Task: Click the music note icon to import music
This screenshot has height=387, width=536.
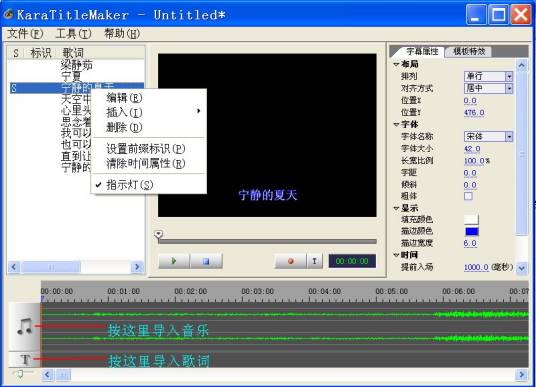Action: tap(25, 326)
